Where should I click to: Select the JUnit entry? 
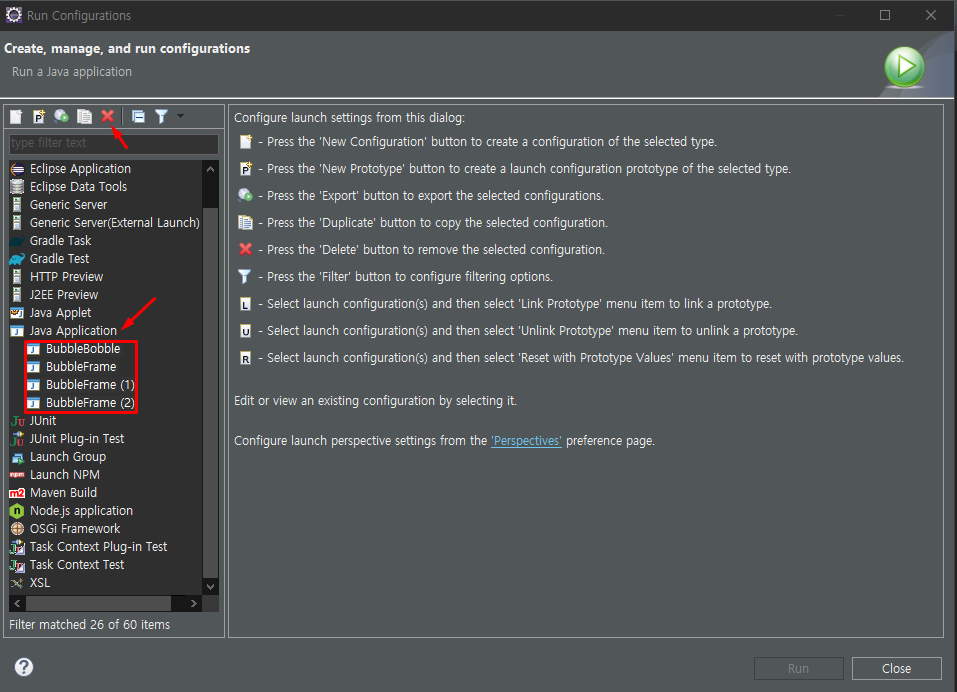click(x=43, y=421)
